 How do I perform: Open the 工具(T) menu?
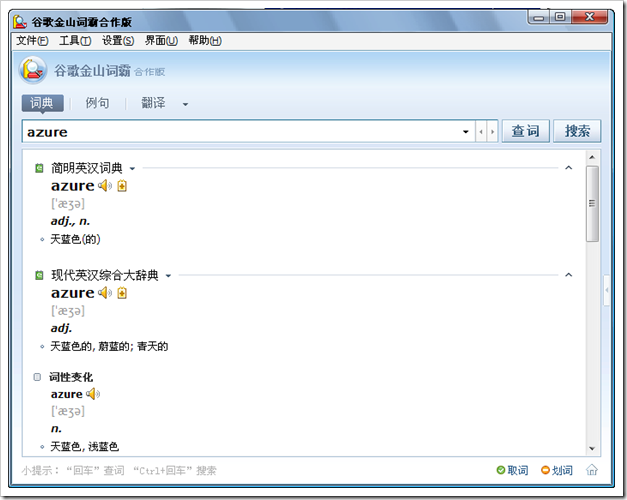[x=75, y=40]
